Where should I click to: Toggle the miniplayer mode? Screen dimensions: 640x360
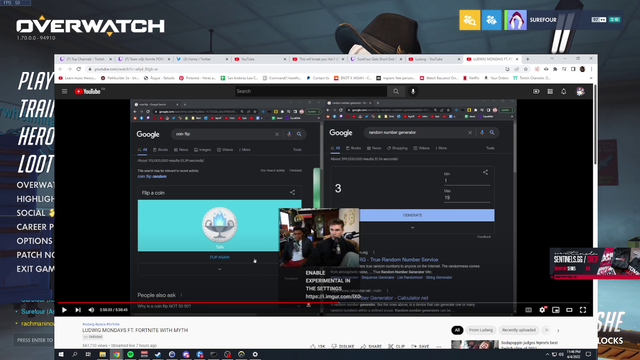click(556, 310)
